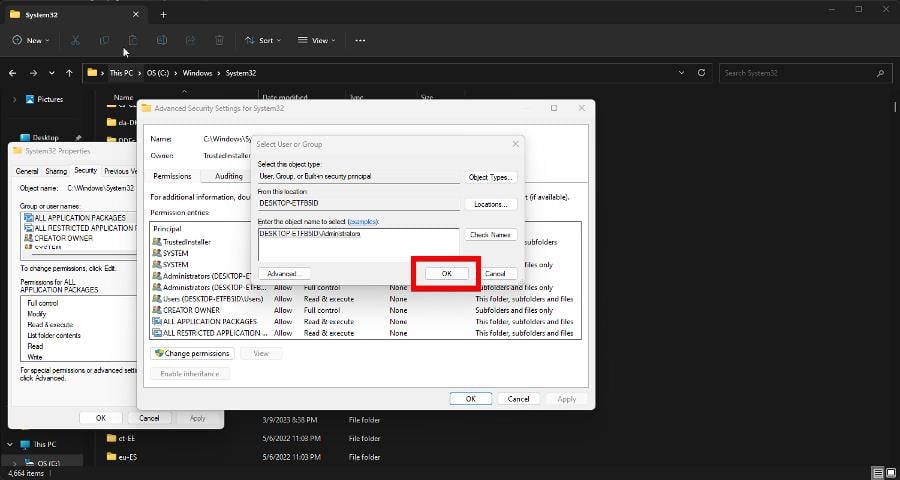Open the Sort dropdown menu

263,40
